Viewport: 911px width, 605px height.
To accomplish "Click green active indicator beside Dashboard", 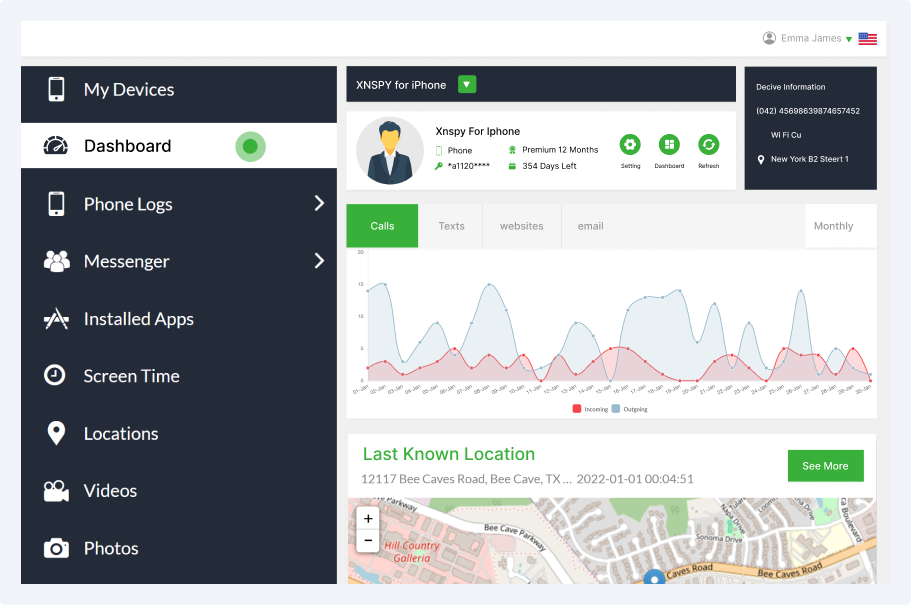I will tap(250, 147).
